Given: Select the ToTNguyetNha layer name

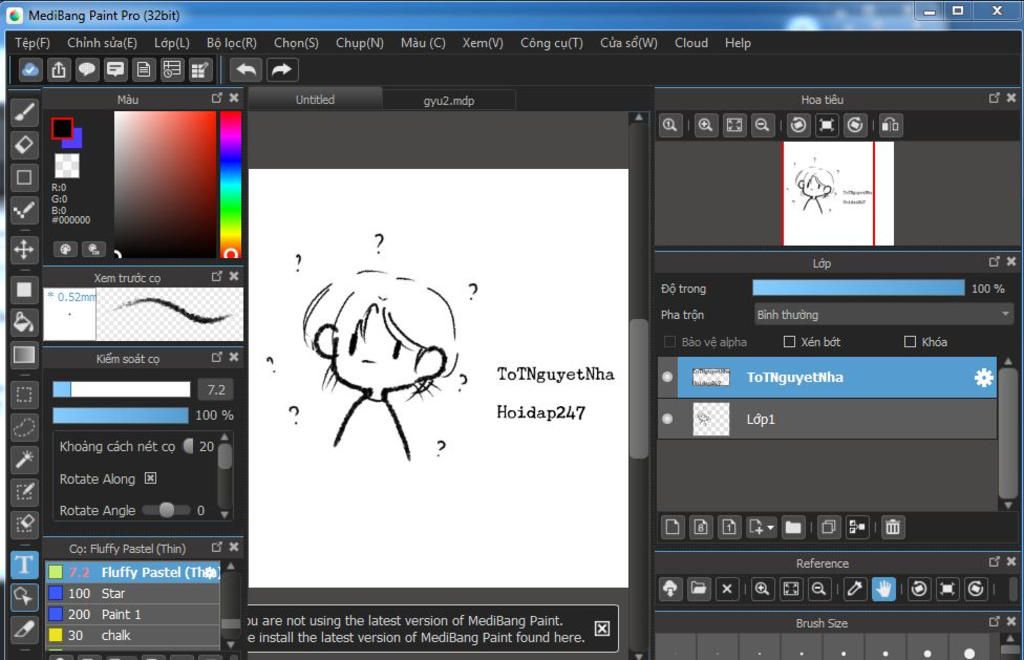Looking at the screenshot, I should (795, 377).
